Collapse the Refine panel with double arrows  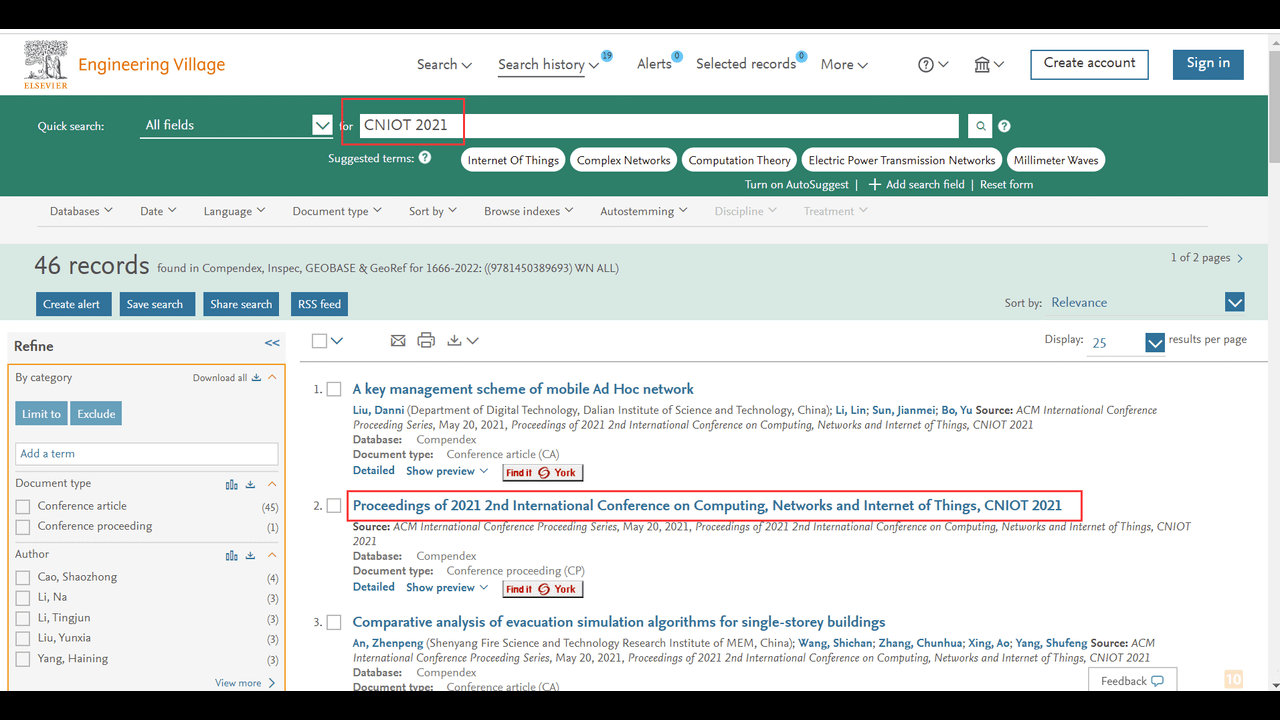point(272,343)
